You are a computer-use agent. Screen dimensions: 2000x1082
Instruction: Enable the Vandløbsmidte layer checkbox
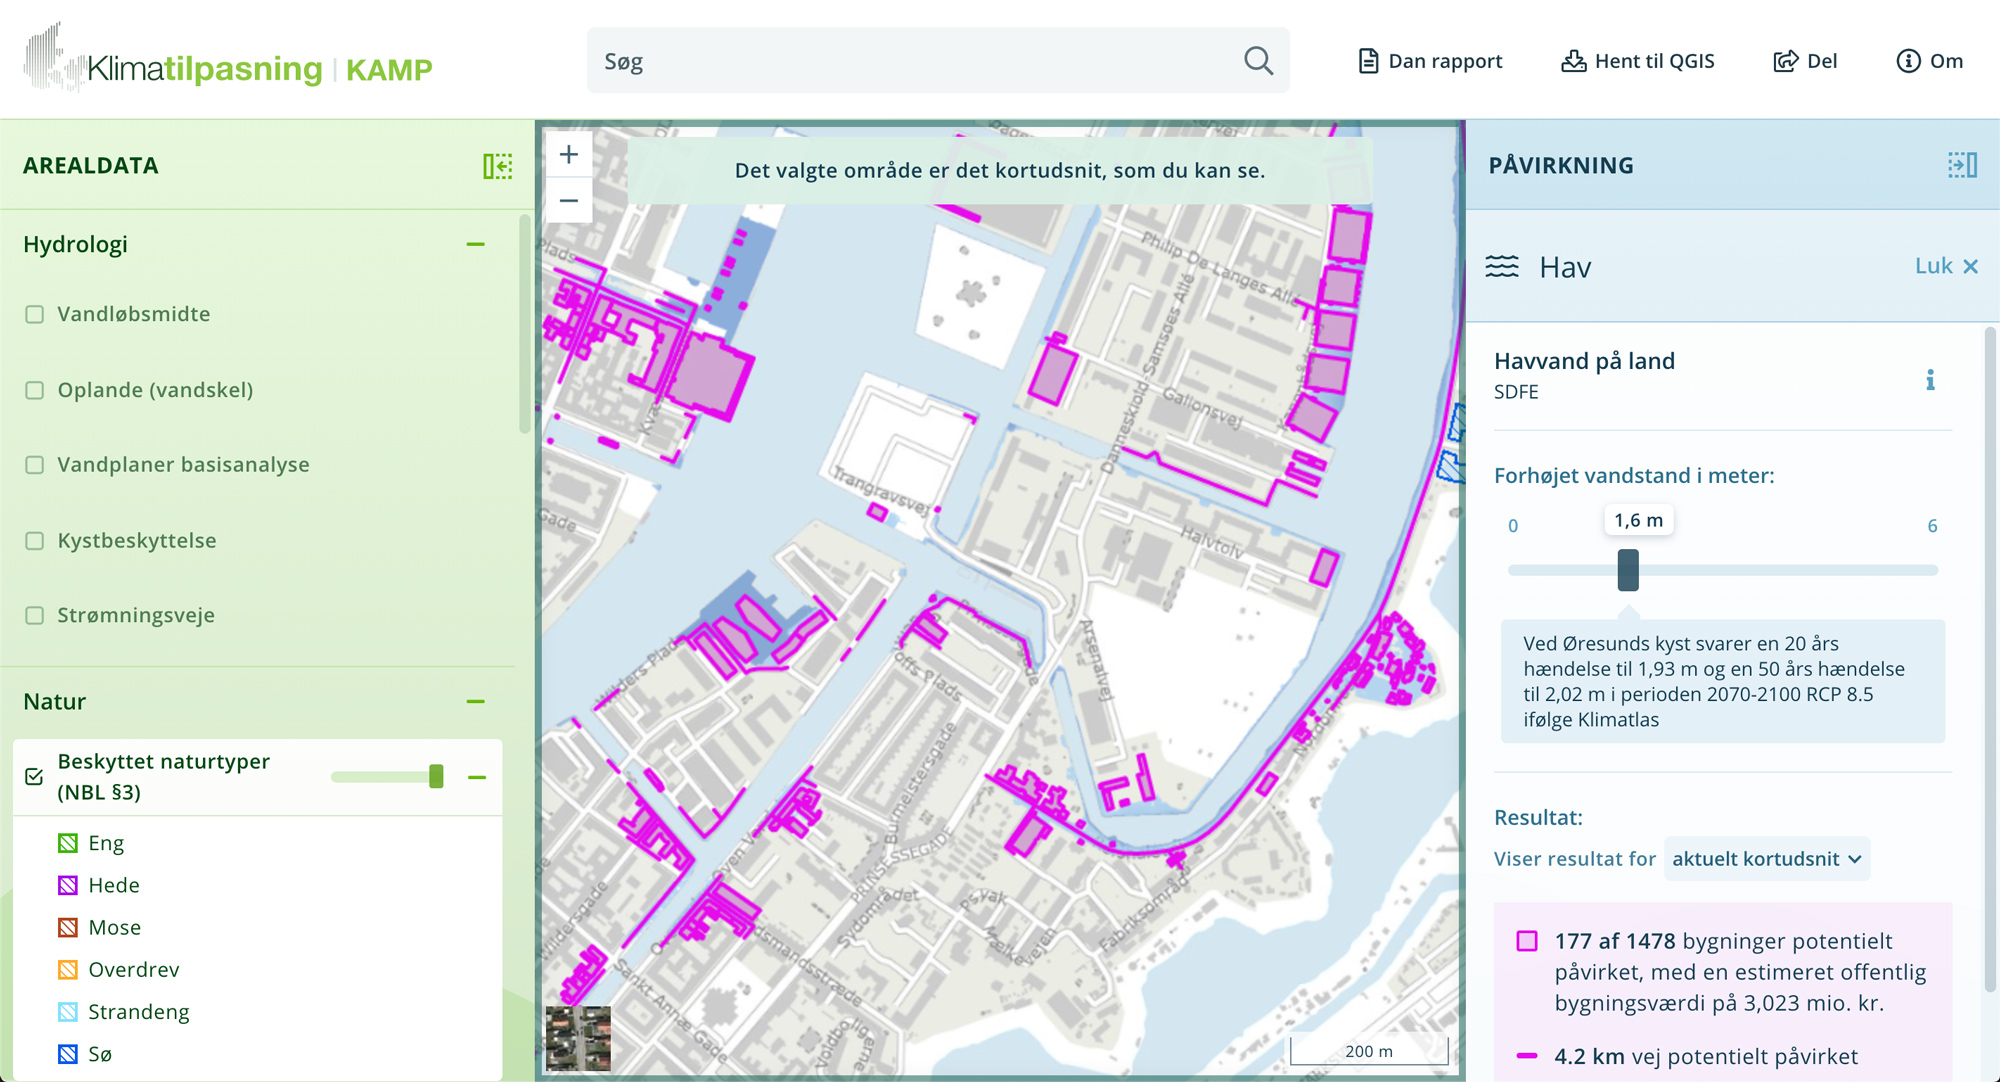click(x=35, y=314)
